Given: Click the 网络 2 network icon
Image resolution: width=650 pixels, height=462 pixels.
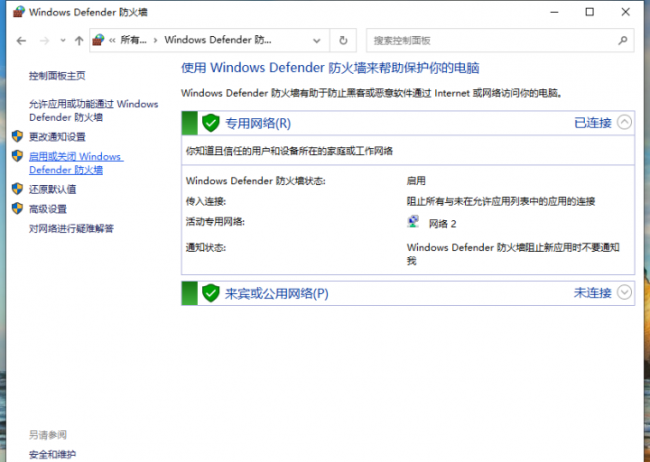Looking at the screenshot, I should click(x=413, y=222).
